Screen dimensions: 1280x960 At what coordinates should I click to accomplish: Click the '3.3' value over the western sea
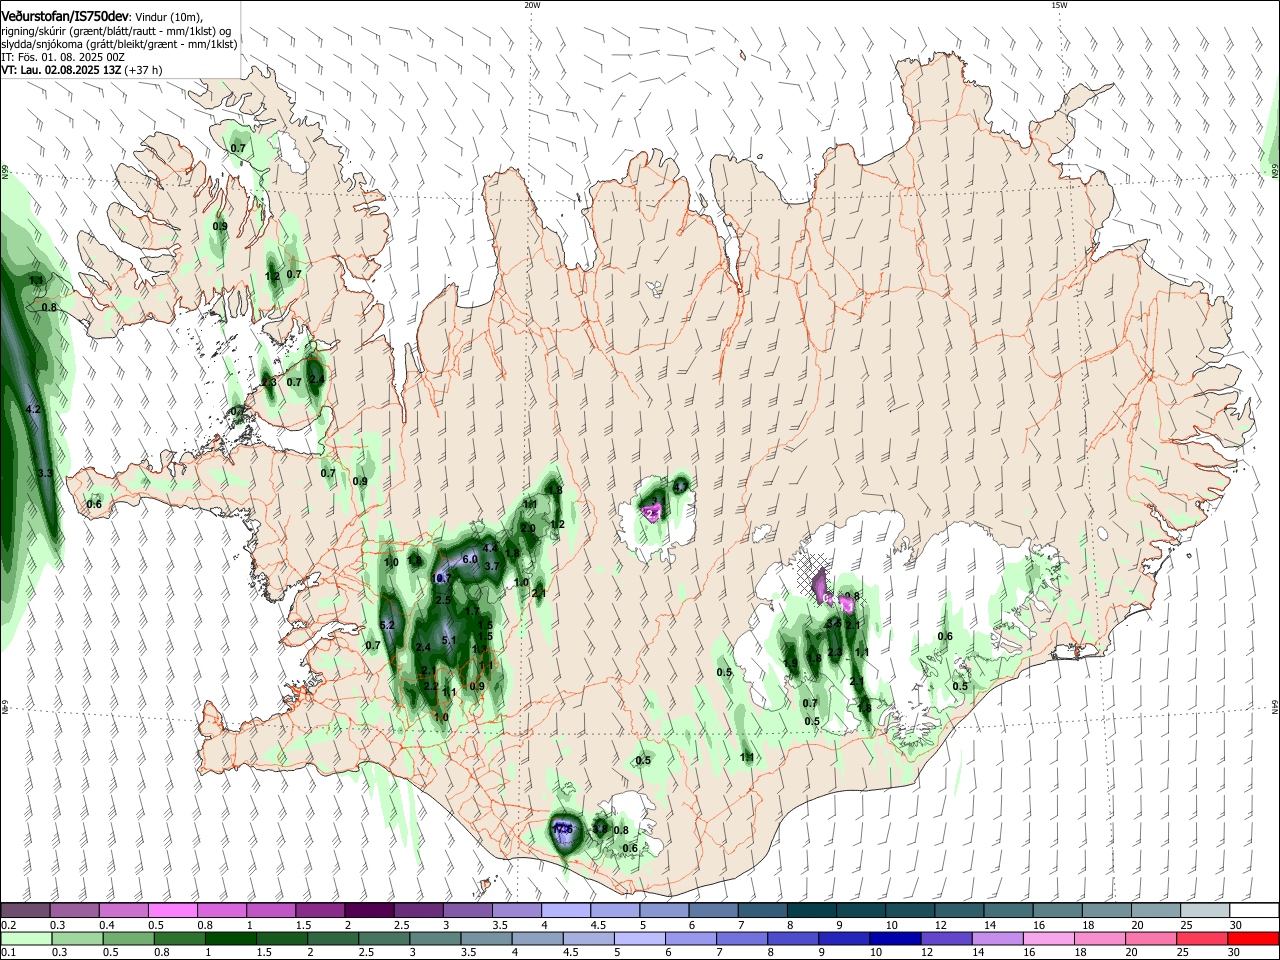[x=45, y=473]
